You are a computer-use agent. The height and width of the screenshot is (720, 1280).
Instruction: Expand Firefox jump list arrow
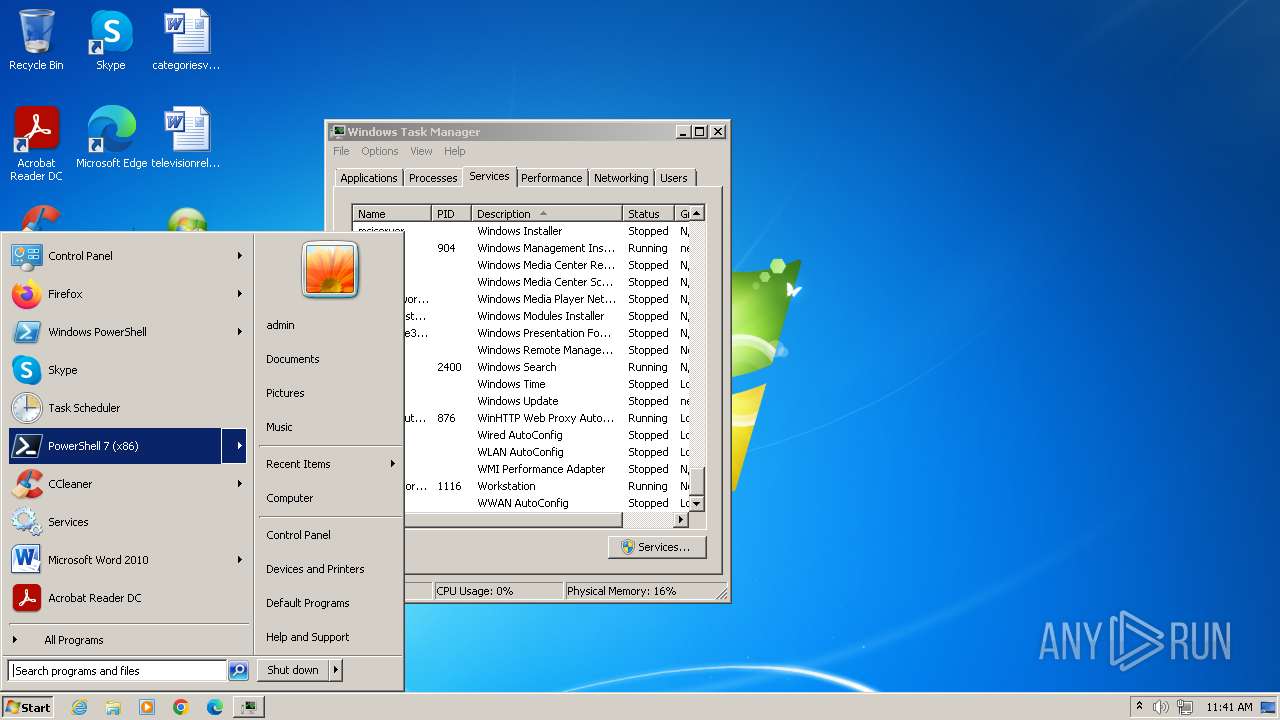(240, 294)
